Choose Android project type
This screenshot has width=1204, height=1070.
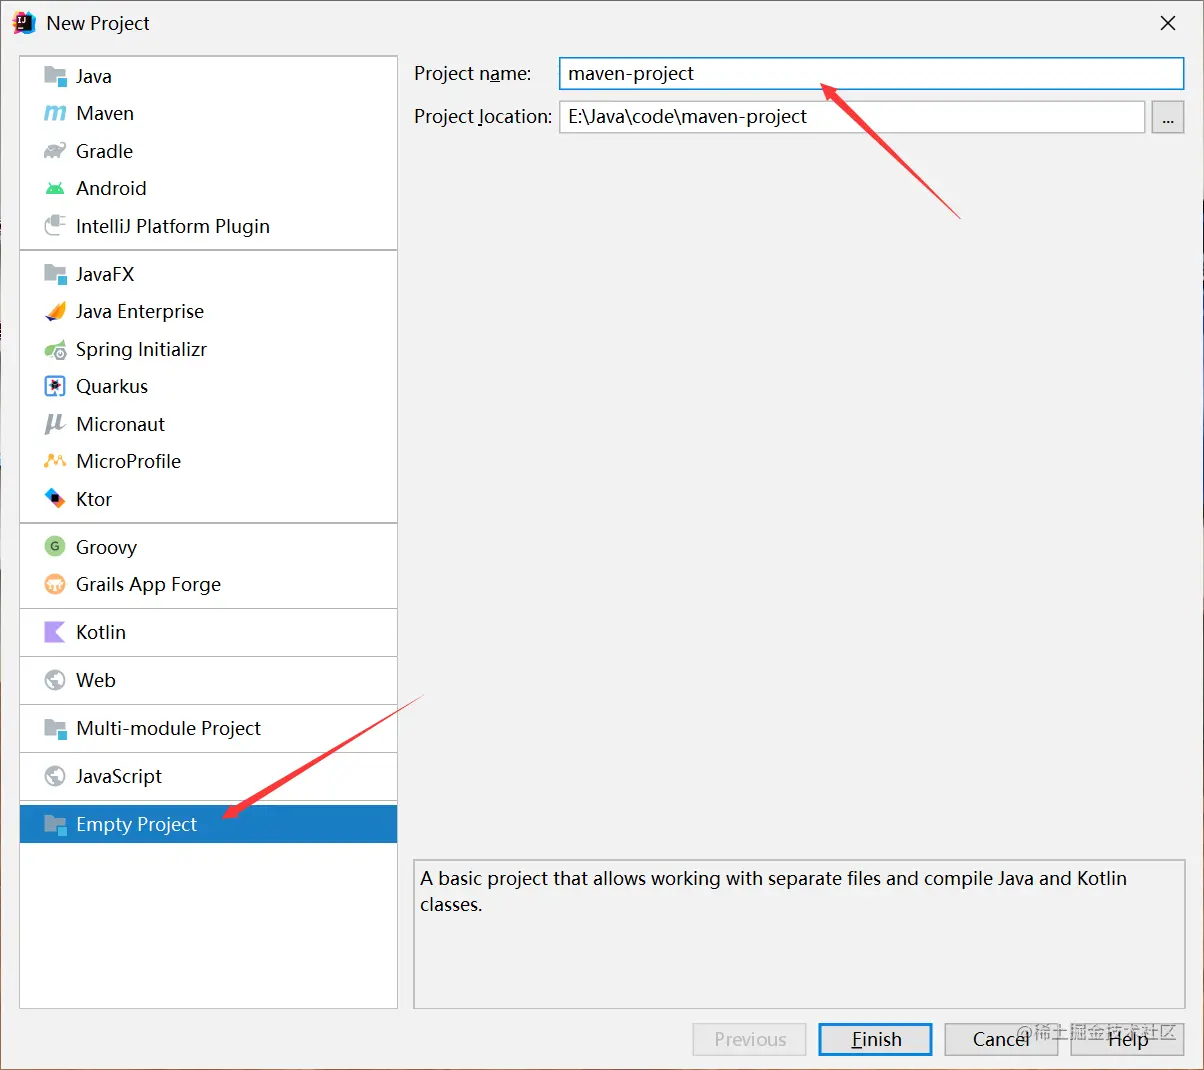[111, 188]
